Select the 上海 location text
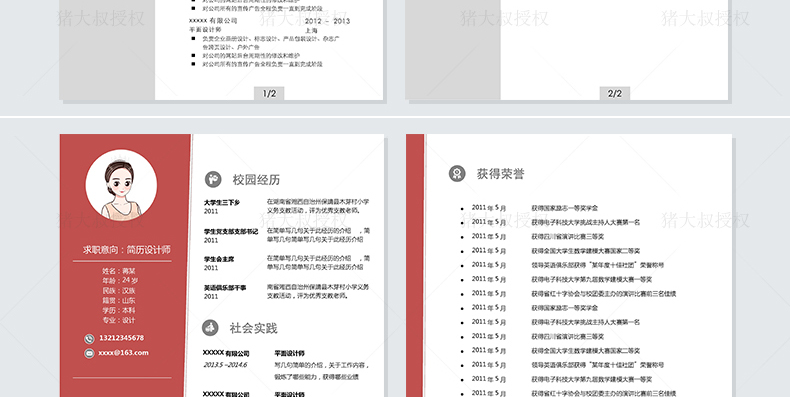The width and height of the screenshot is (790, 397). tap(311, 30)
